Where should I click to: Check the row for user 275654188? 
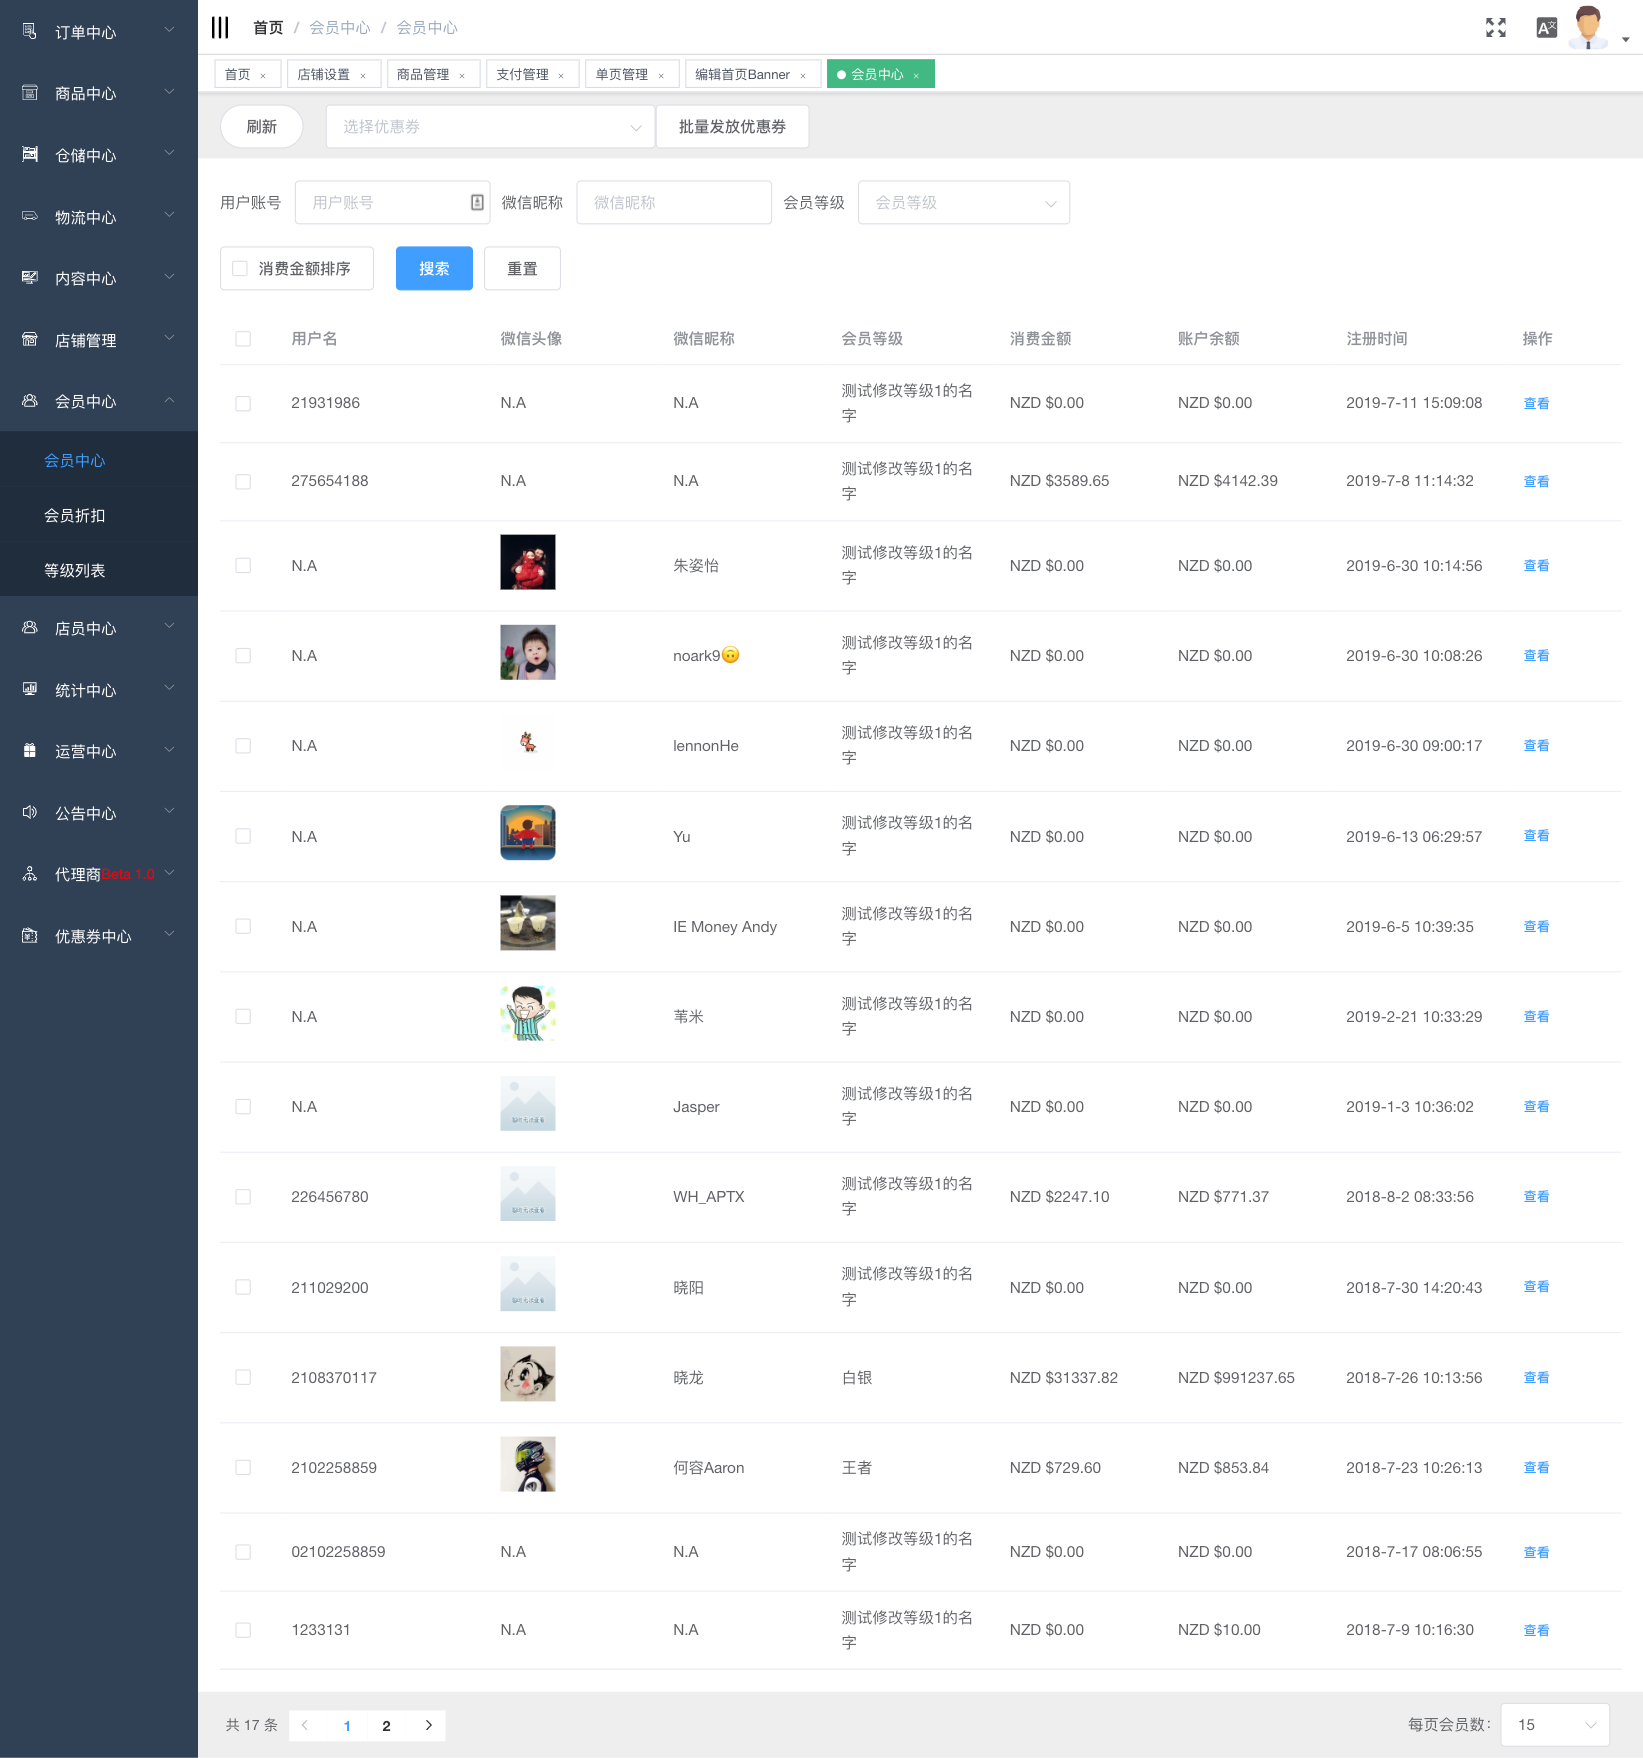(x=243, y=481)
